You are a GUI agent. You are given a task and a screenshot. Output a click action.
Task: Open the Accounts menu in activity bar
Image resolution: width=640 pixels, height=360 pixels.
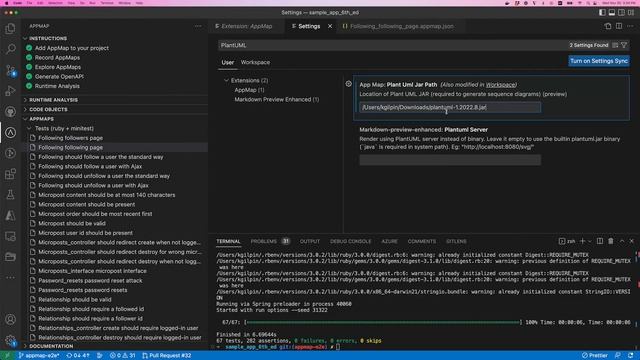click(10, 319)
